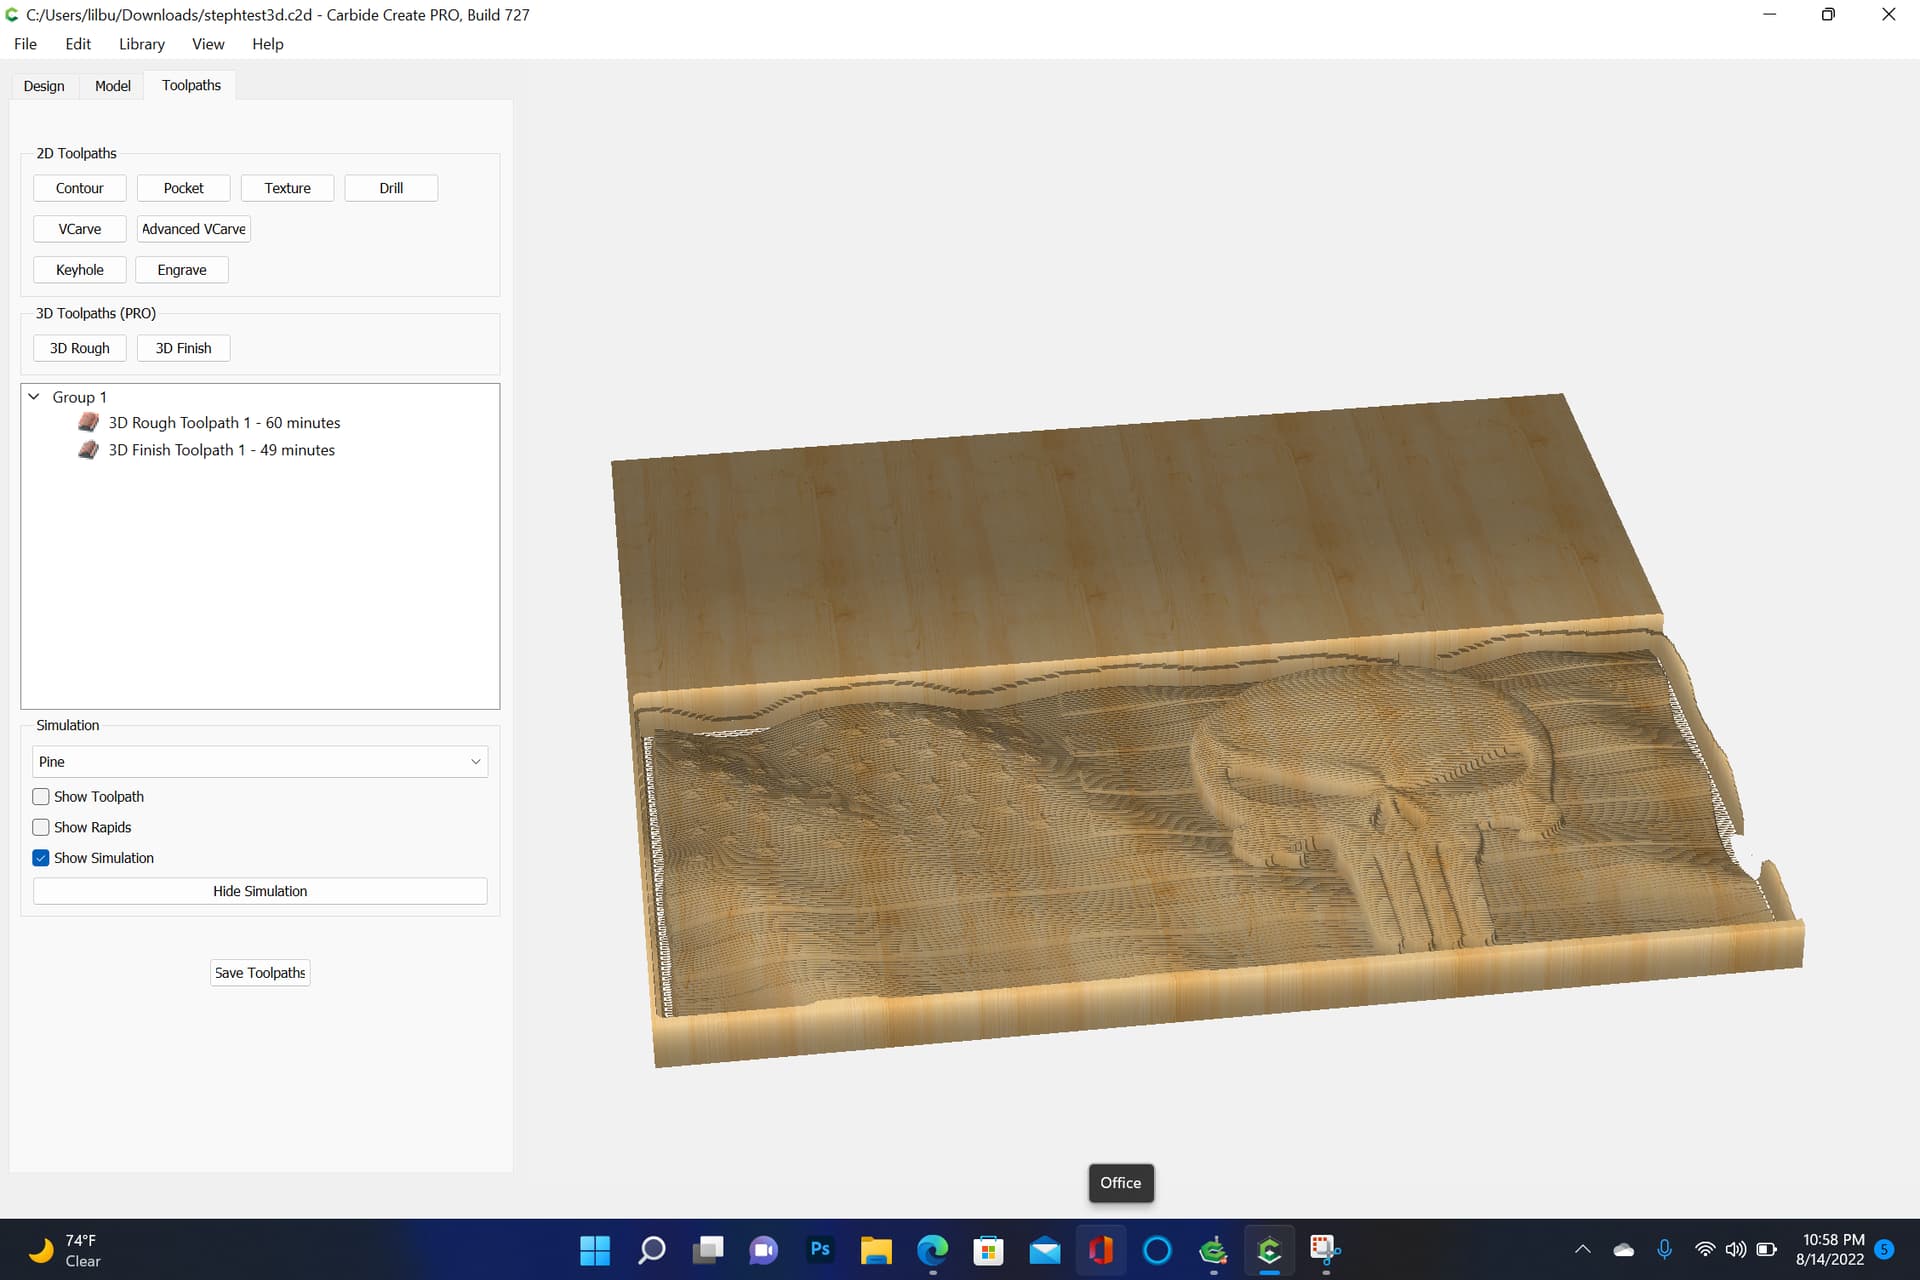
Task: Click the Advanced VCarve button
Action: point(193,229)
